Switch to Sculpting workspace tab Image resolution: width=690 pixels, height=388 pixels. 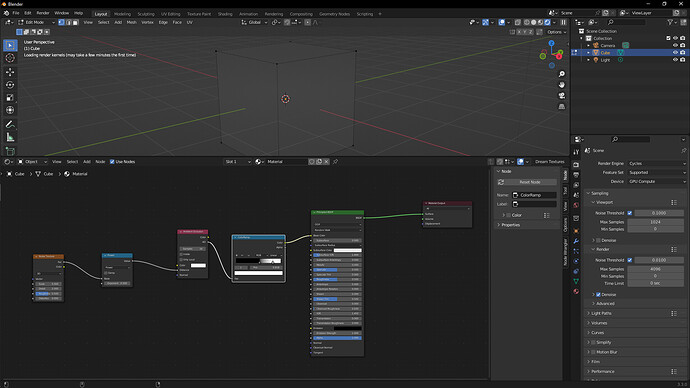pyautogui.click(x=146, y=14)
